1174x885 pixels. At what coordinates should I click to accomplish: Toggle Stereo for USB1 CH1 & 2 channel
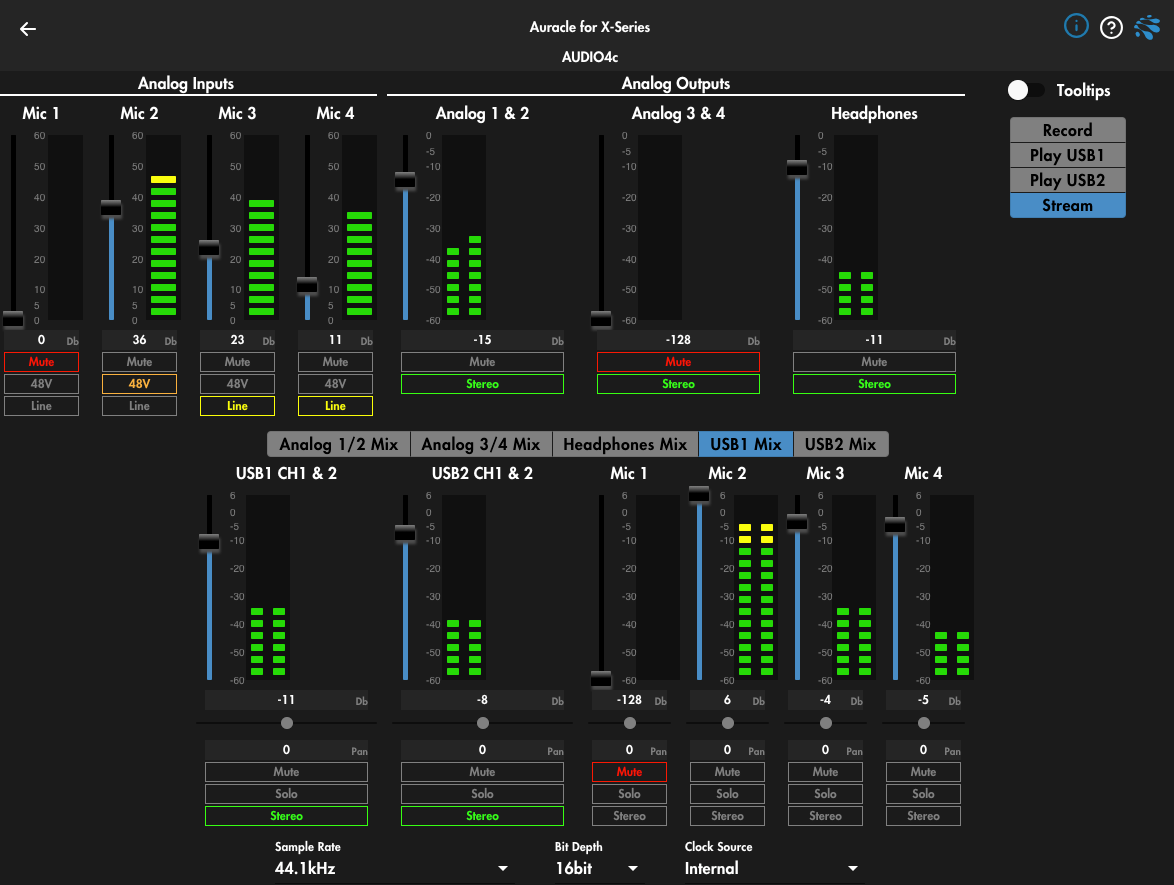(x=286, y=816)
